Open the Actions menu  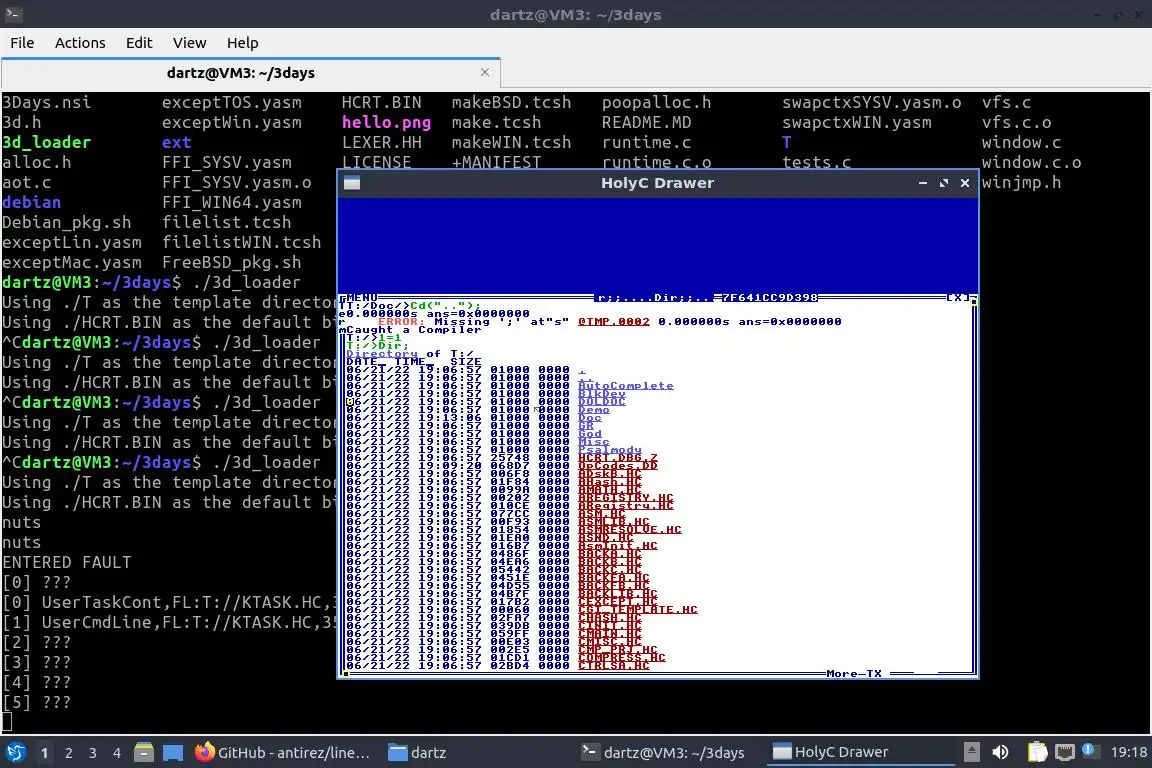tap(80, 43)
